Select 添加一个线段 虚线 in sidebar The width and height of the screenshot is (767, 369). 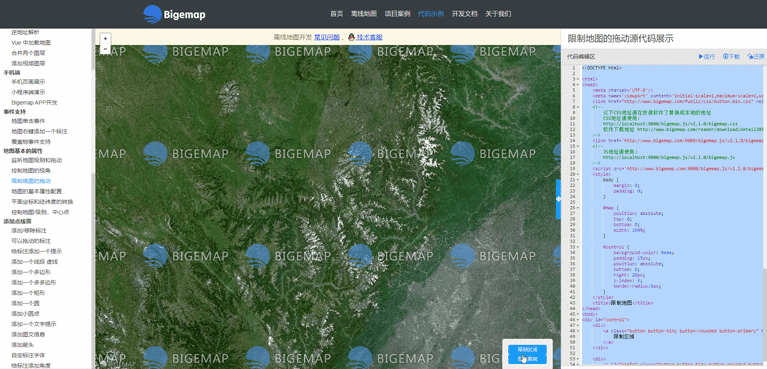coord(35,261)
